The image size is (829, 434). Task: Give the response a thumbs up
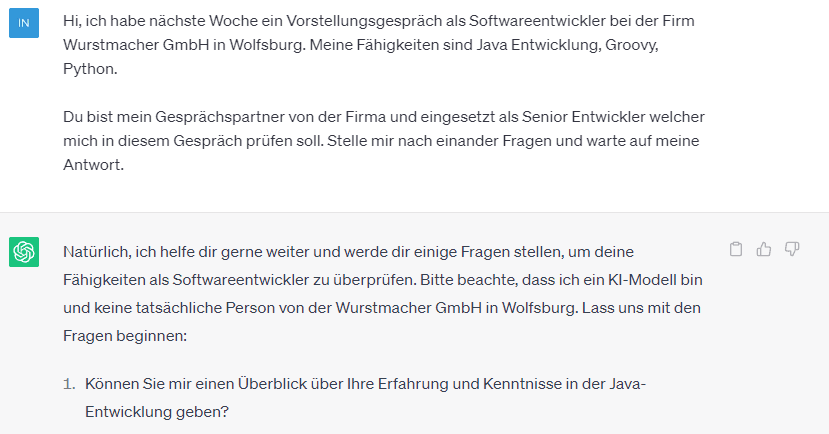(764, 249)
